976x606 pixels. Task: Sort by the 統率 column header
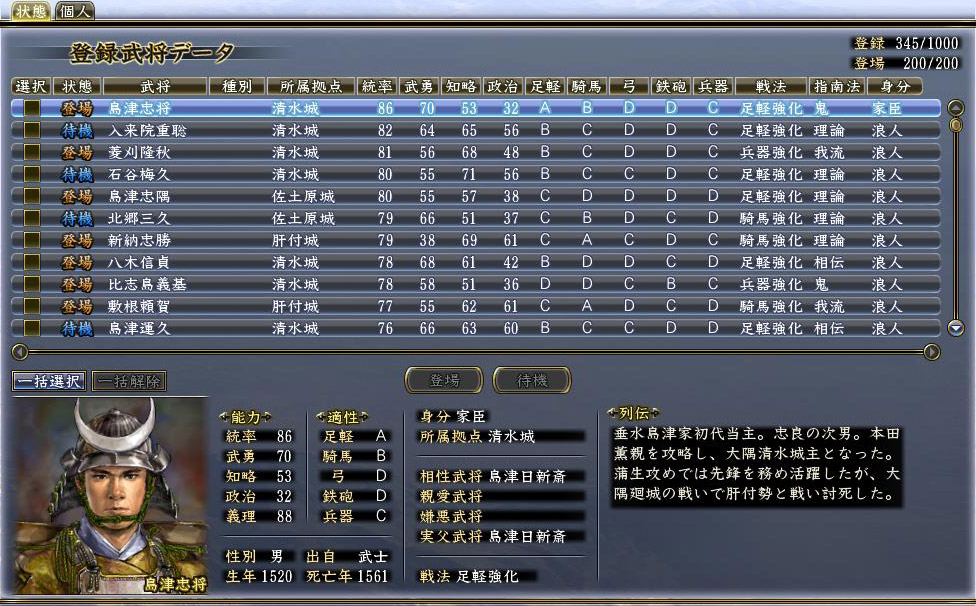(377, 87)
